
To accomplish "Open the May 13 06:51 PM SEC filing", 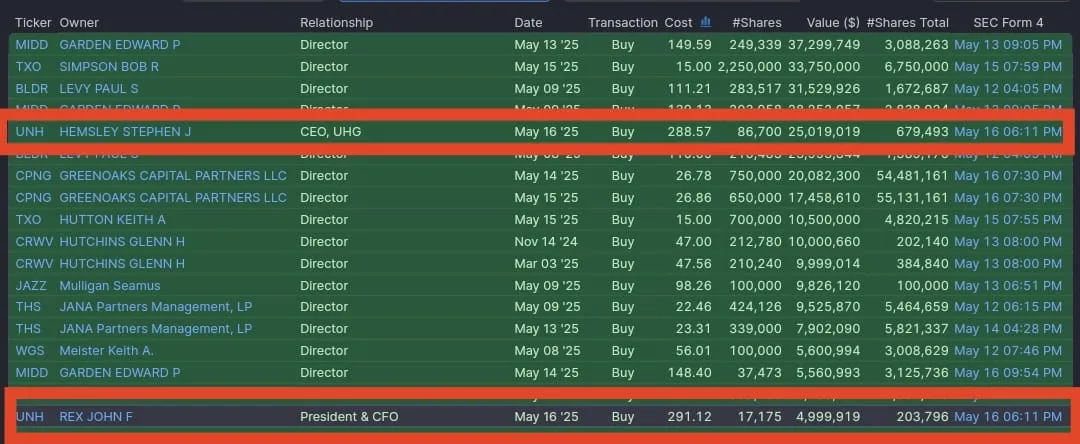I will coord(1008,286).
